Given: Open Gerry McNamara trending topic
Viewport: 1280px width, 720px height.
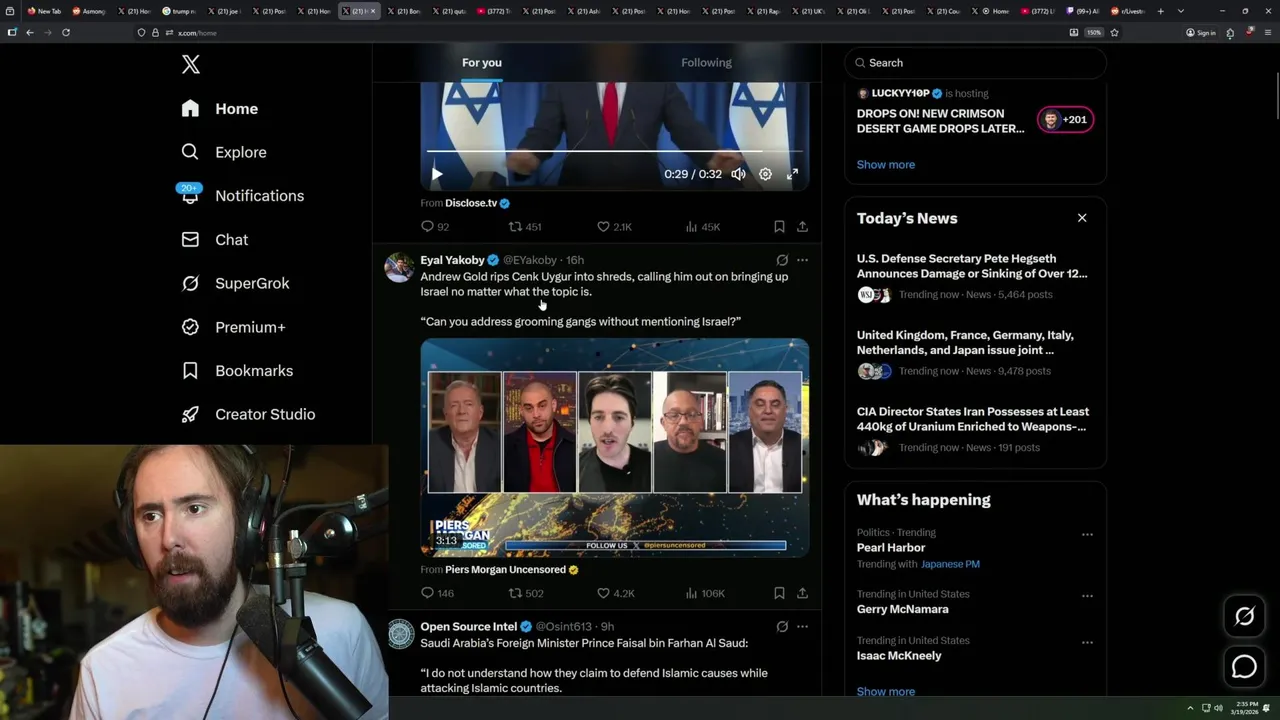Looking at the screenshot, I should click(x=902, y=609).
